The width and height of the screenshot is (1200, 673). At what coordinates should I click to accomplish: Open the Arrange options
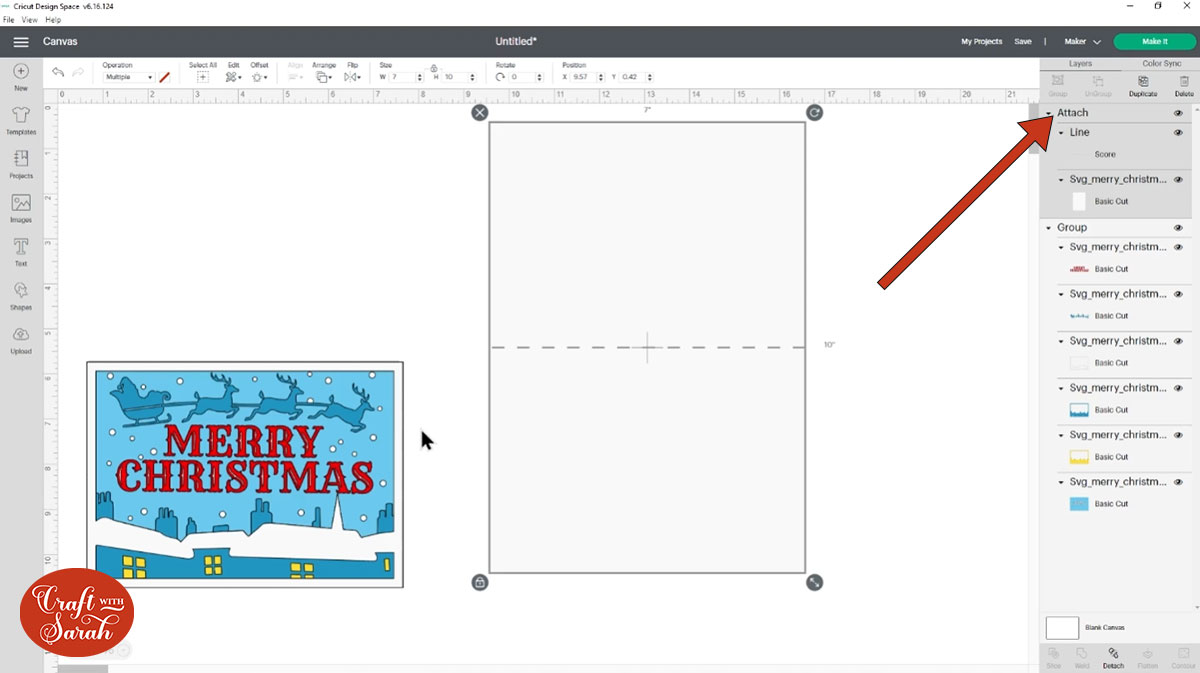click(324, 77)
